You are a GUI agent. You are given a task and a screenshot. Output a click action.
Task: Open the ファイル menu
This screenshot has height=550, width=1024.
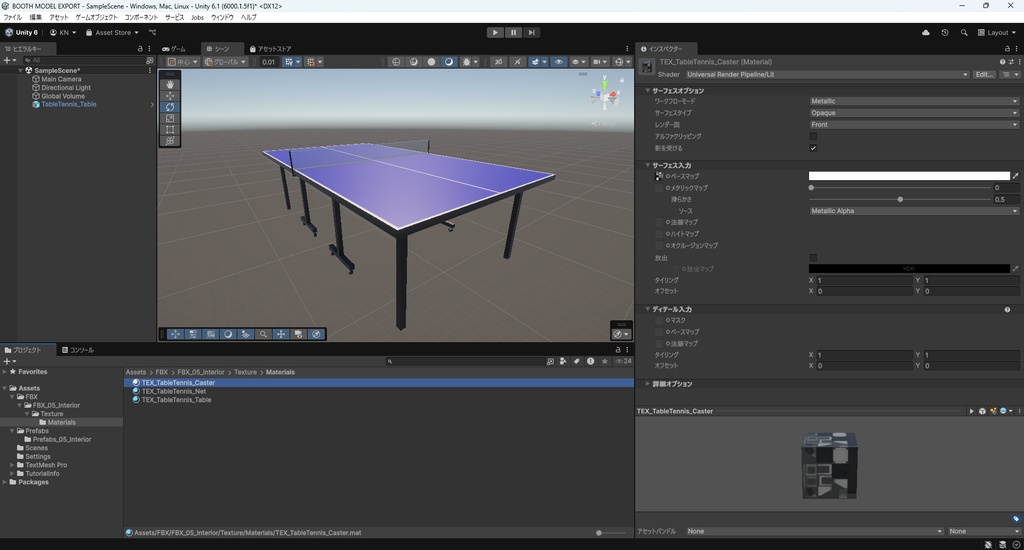[12, 18]
